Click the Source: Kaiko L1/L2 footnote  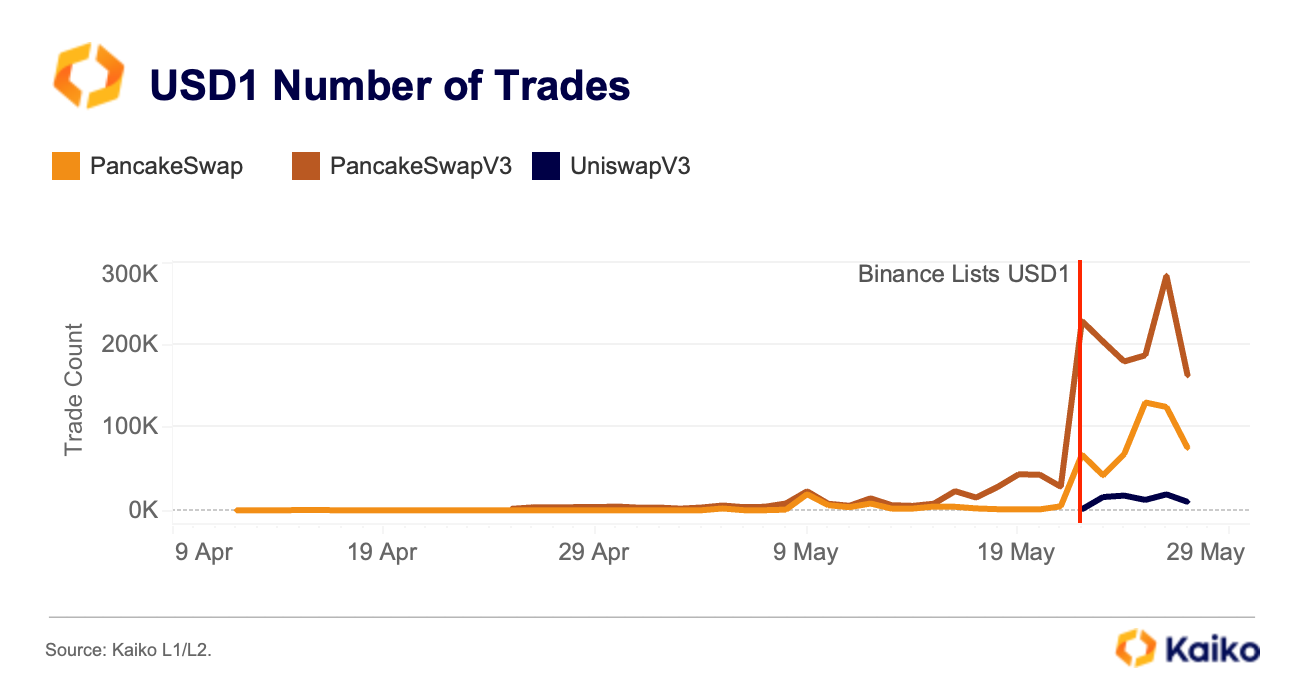(x=129, y=650)
